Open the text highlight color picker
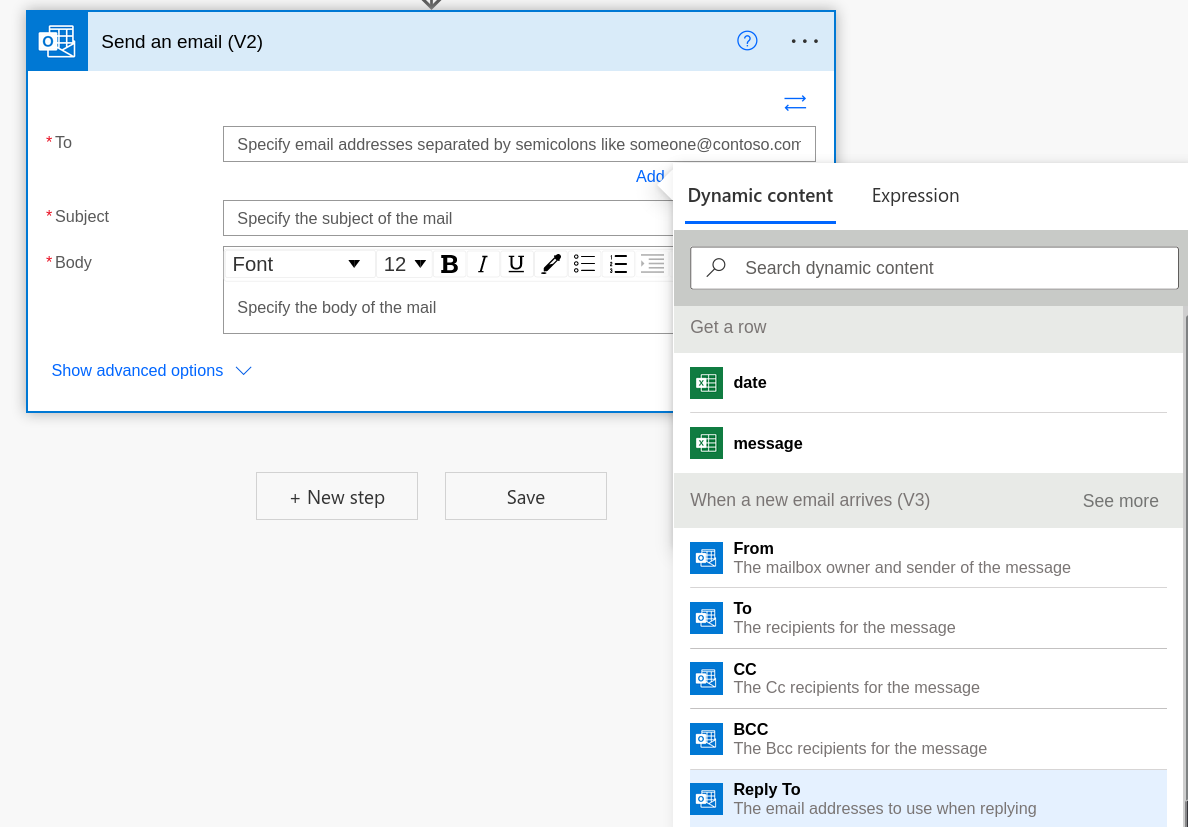 [x=550, y=264]
